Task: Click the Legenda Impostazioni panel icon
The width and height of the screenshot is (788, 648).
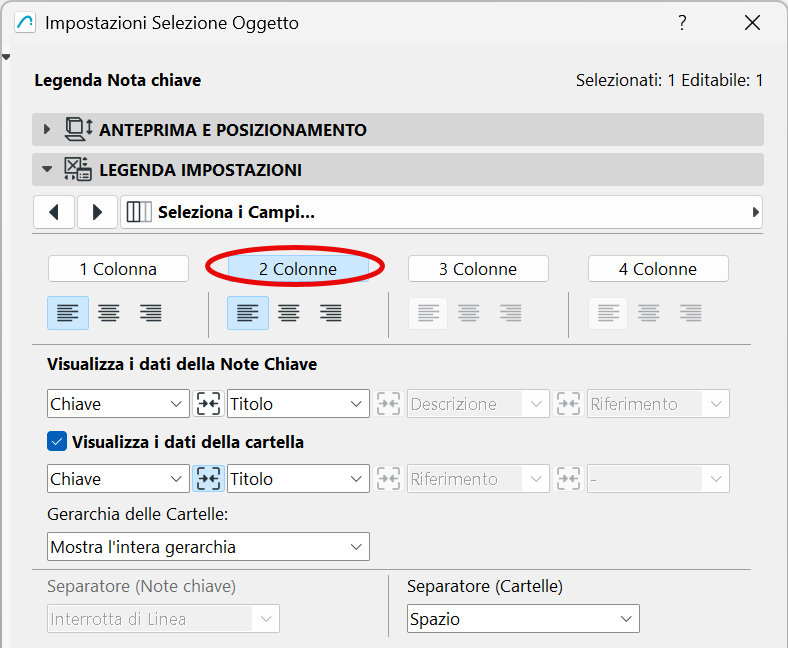Action: click(x=78, y=169)
